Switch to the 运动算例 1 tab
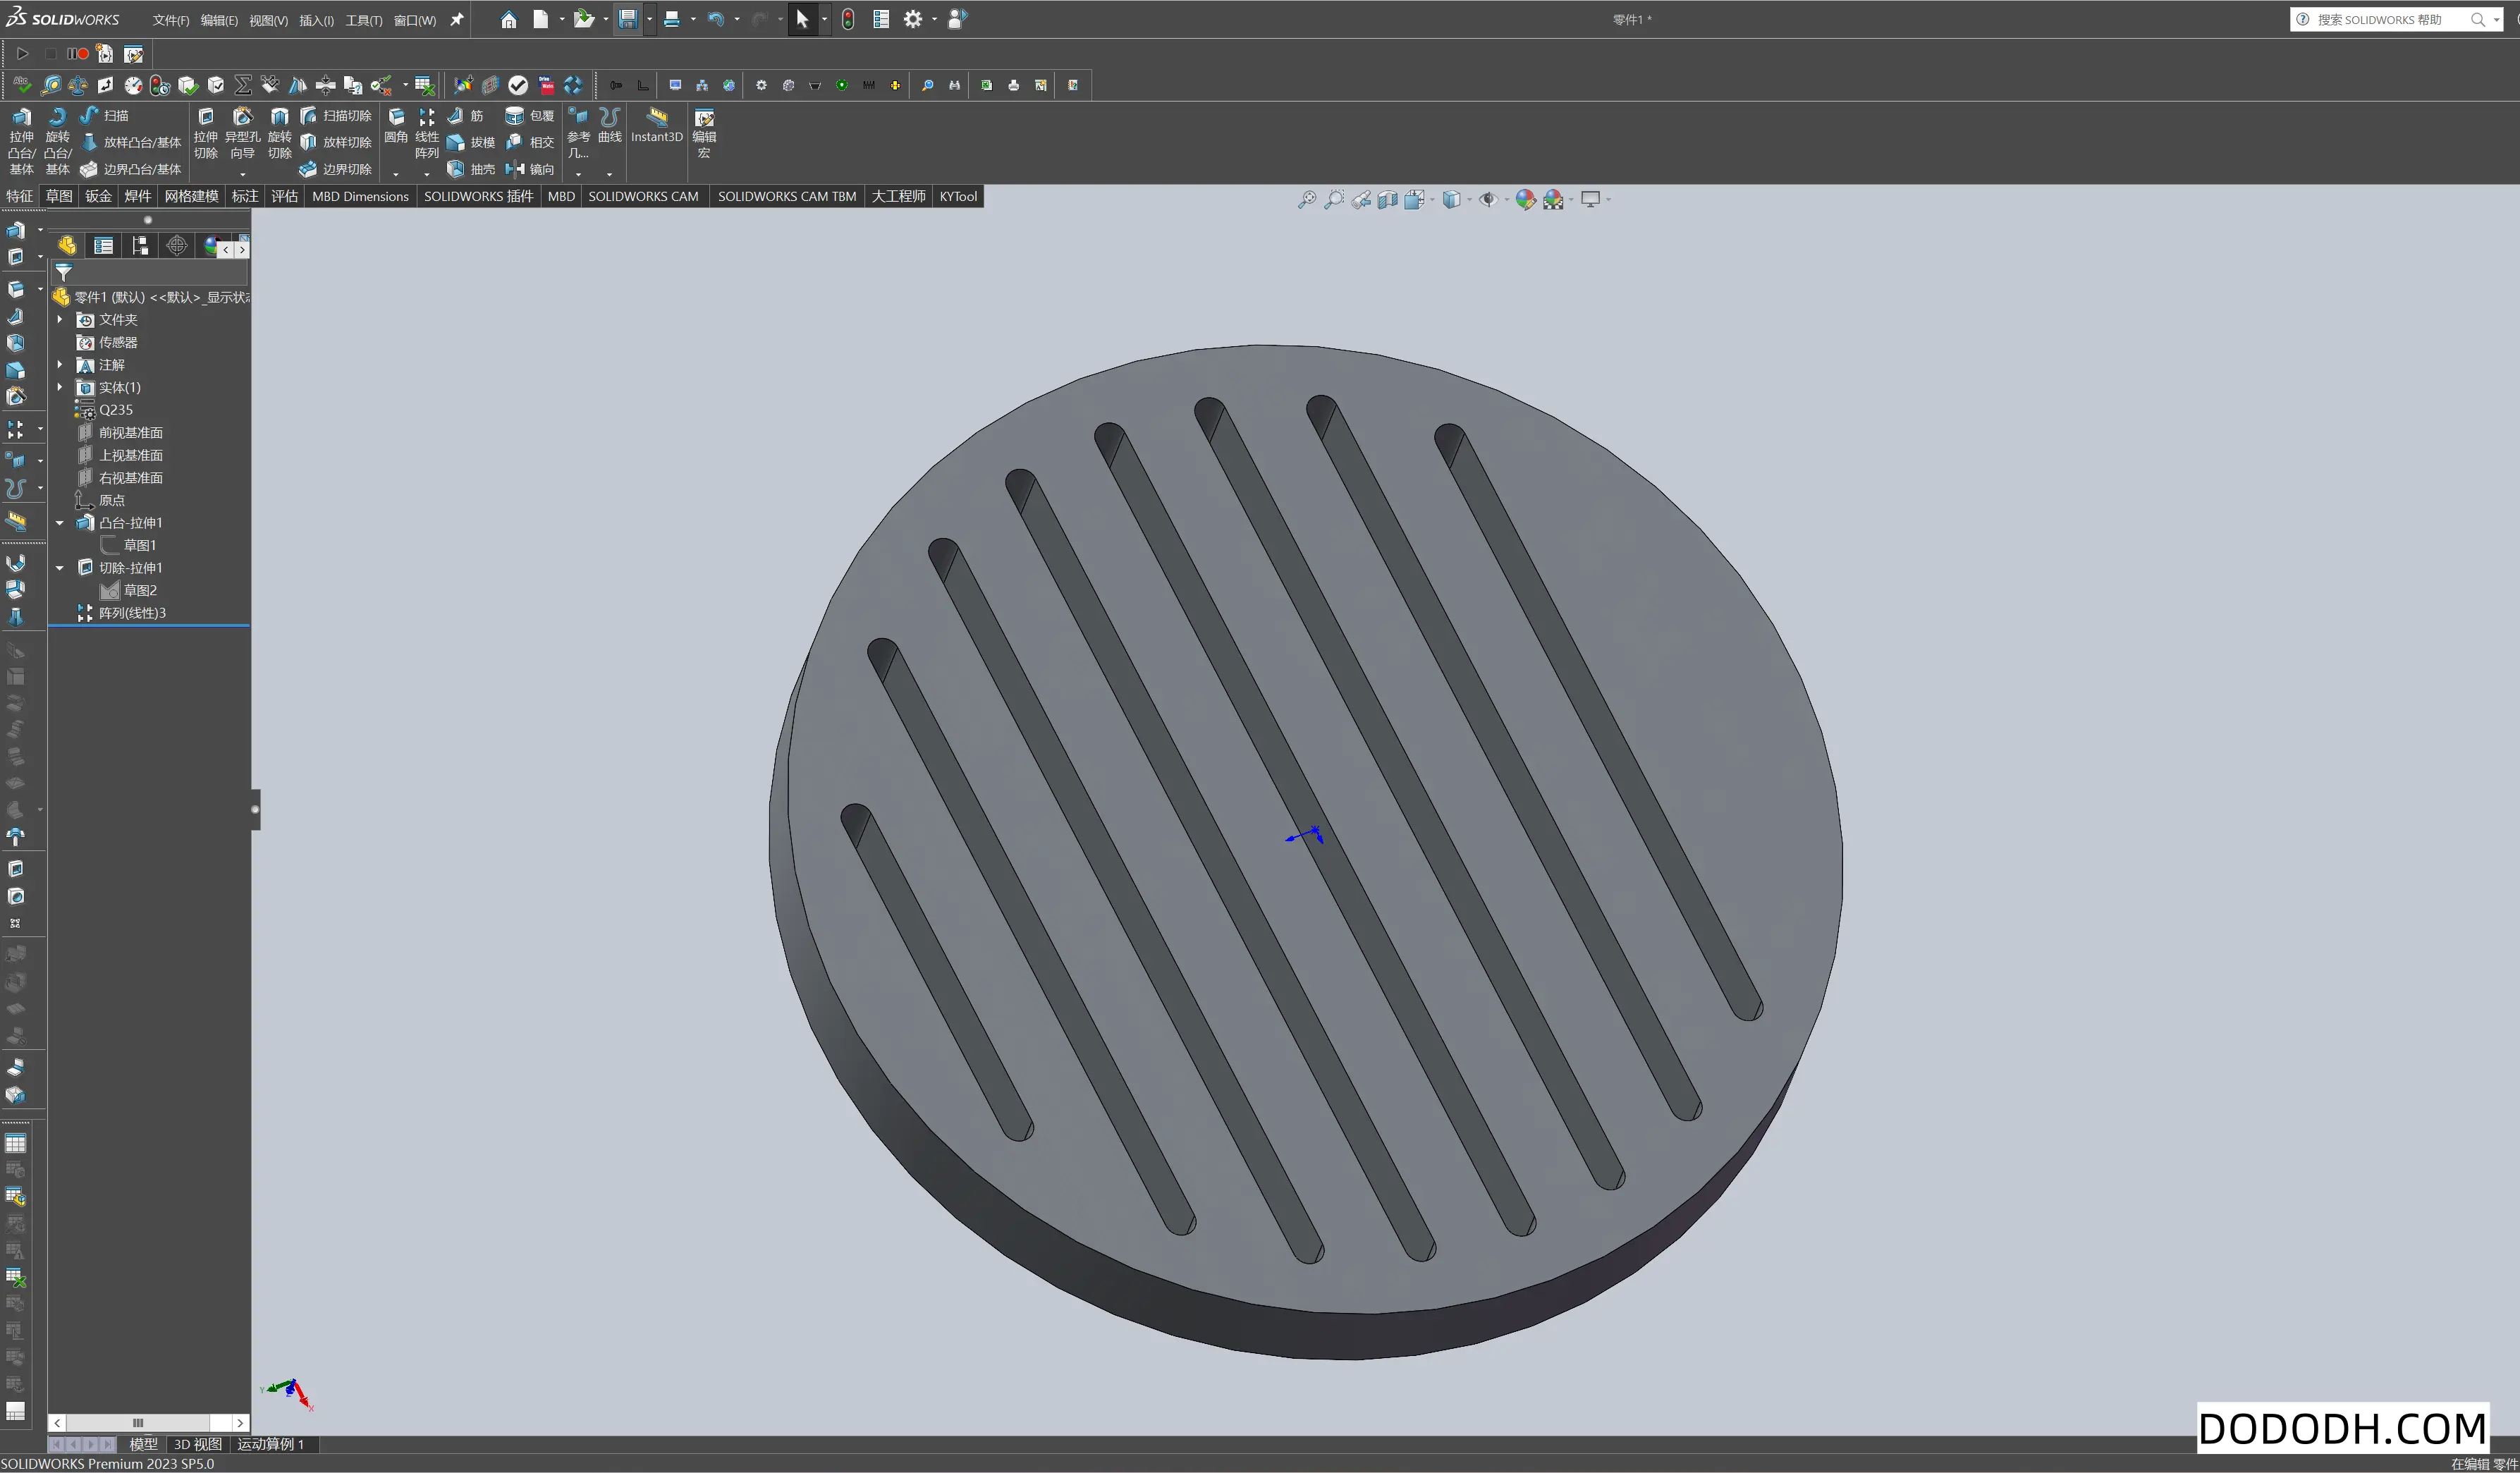This screenshot has height=1473, width=2520. click(270, 1444)
